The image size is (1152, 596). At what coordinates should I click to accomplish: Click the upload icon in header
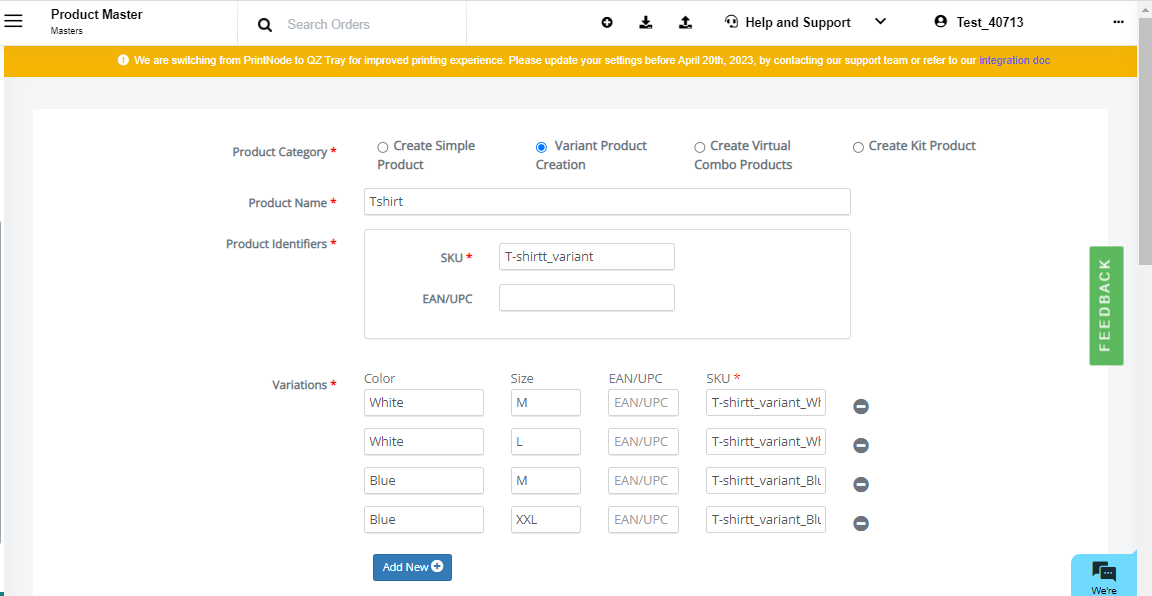pos(685,23)
